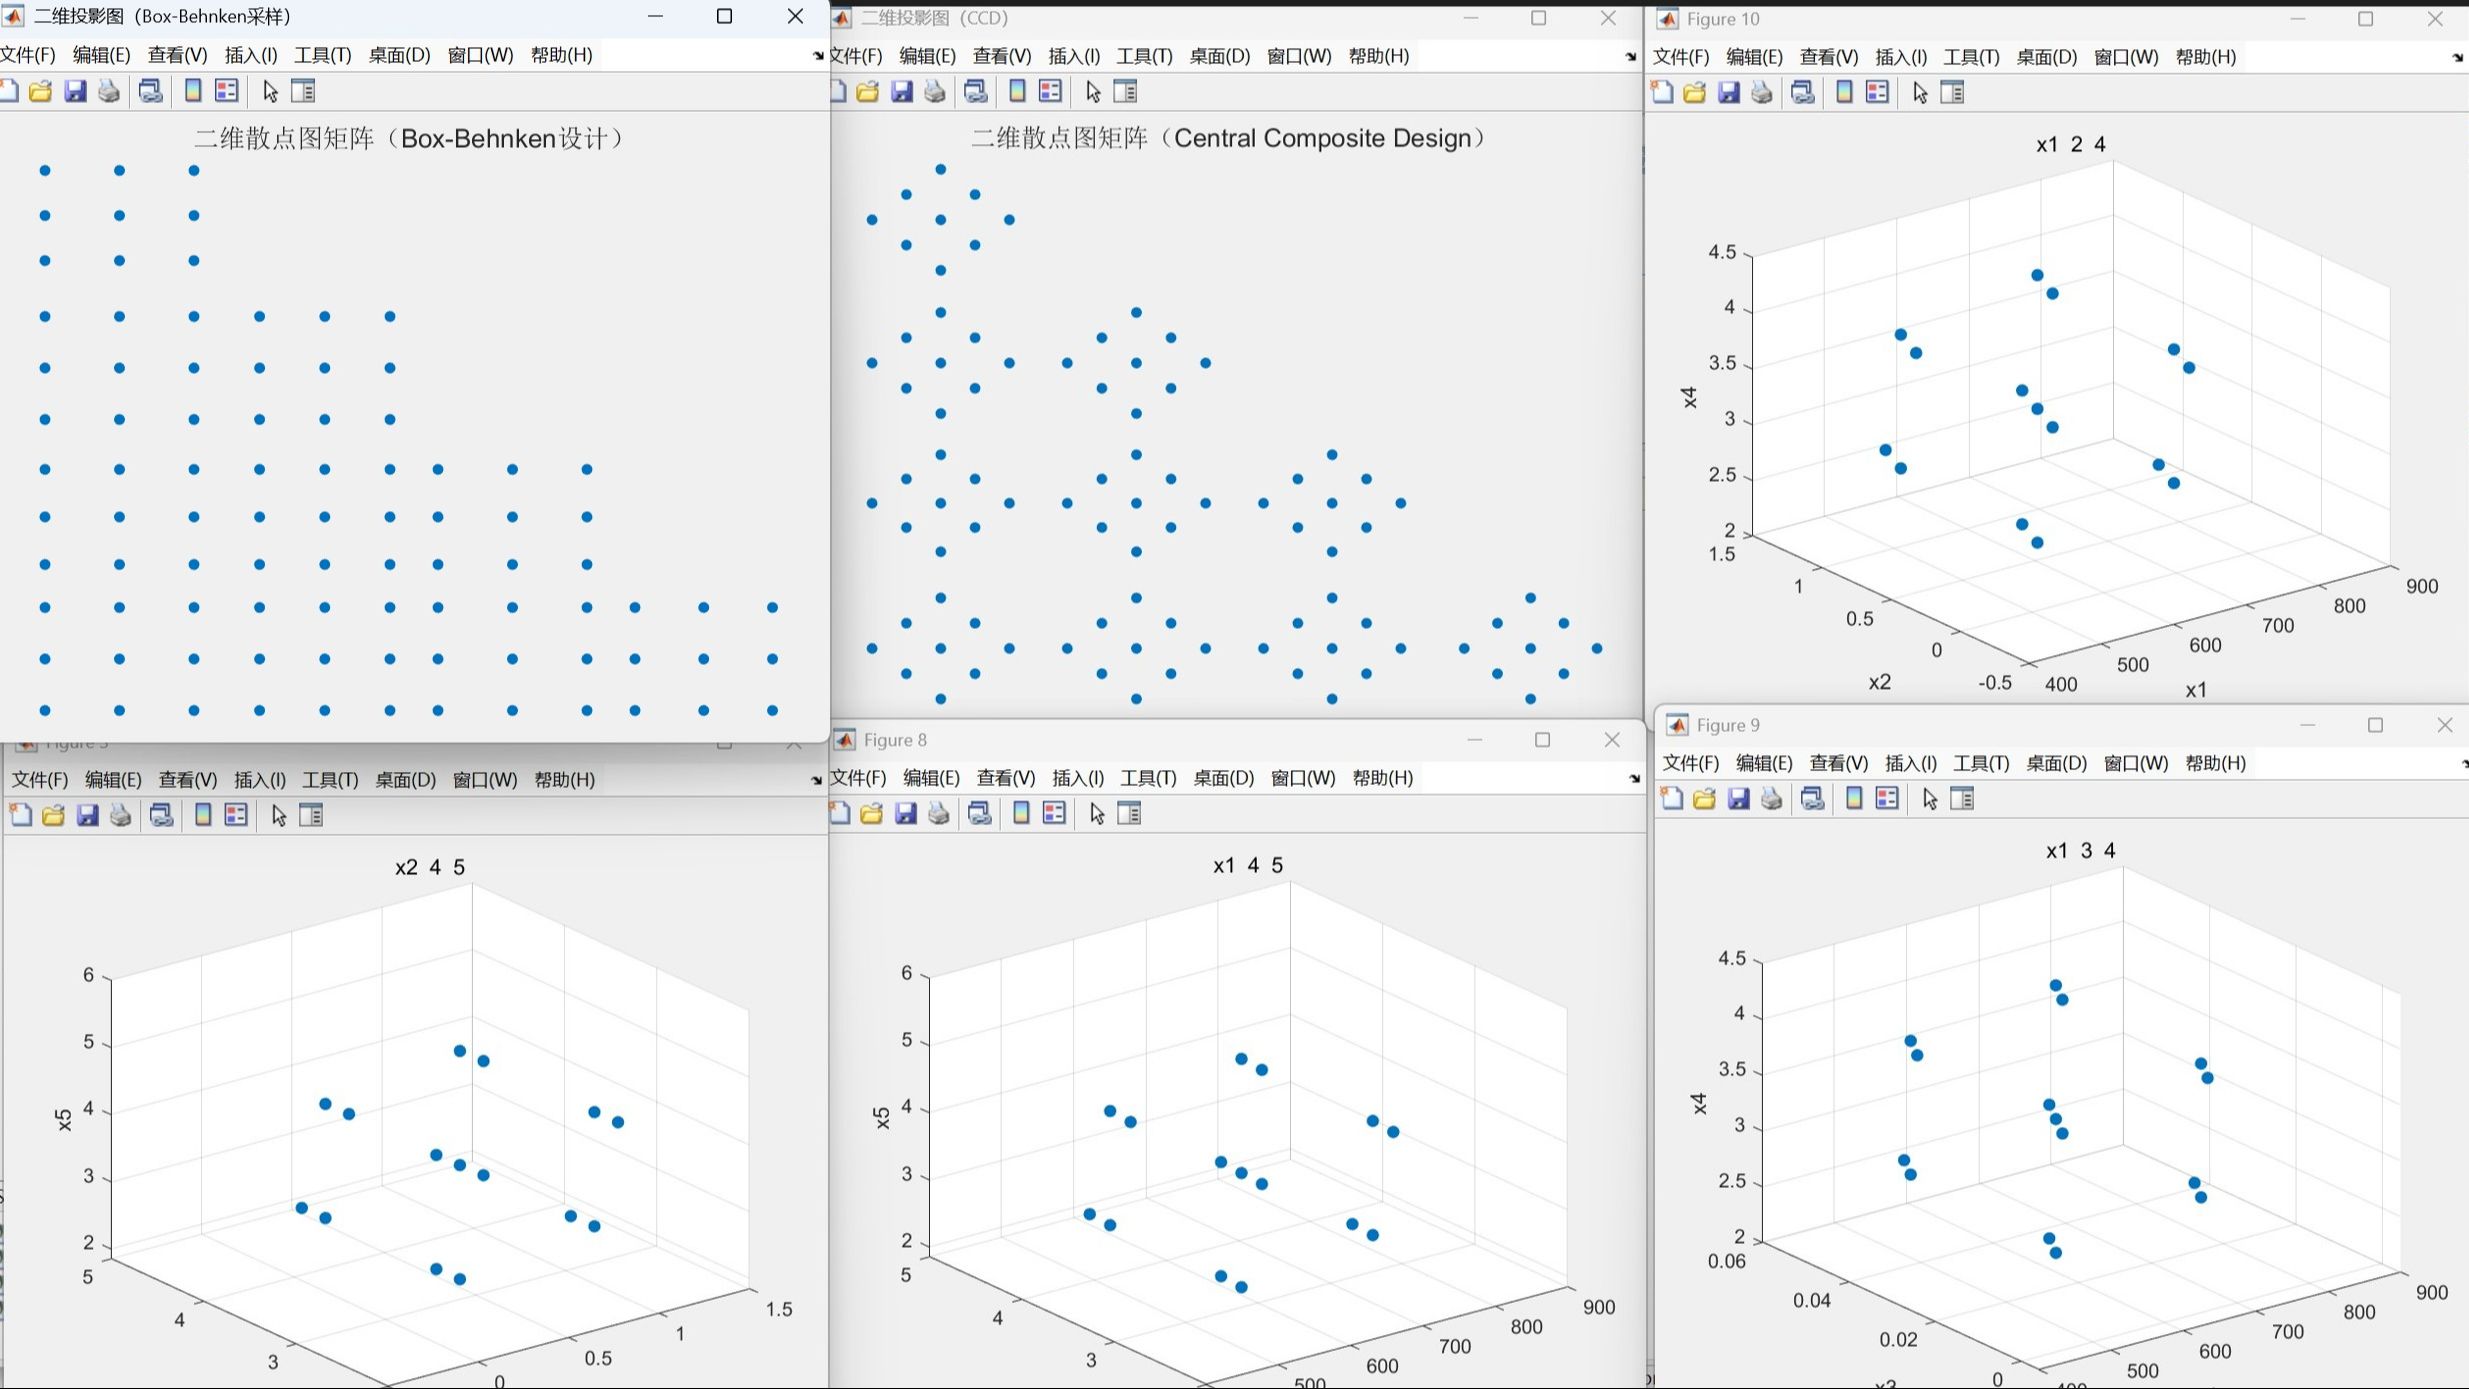This screenshot has width=2469, height=1389.
Task: Click the 'x1 2 4' plot title
Action: (x=2070, y=145)
